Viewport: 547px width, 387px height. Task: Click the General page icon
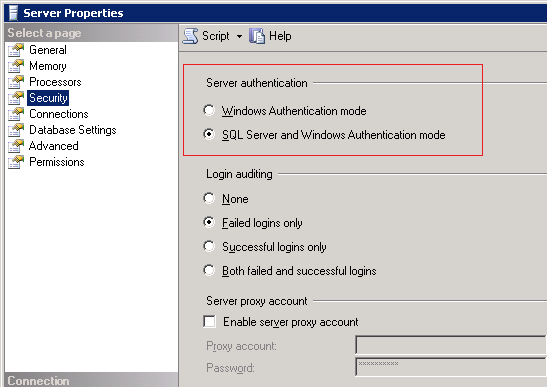[16, 50]
